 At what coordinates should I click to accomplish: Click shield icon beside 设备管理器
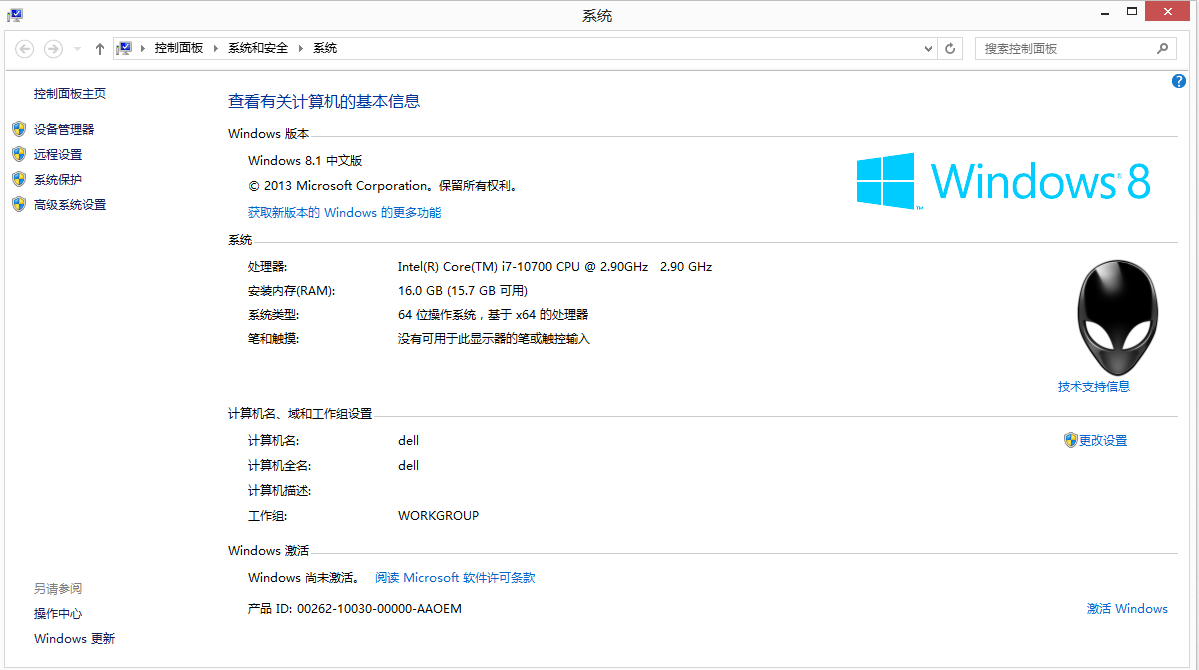point(19,129)
